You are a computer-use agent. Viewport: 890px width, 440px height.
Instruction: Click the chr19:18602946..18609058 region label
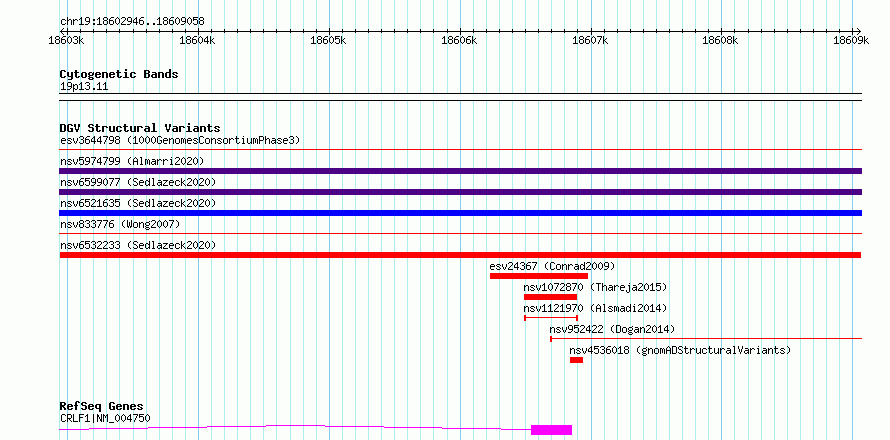click(x=132, y=22)
